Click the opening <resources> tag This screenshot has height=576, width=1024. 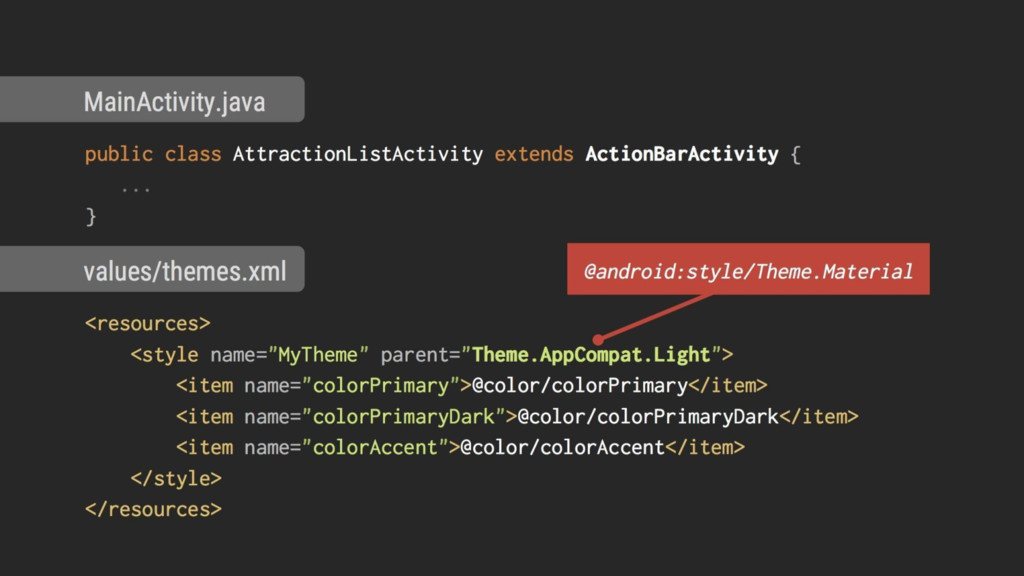148,323
